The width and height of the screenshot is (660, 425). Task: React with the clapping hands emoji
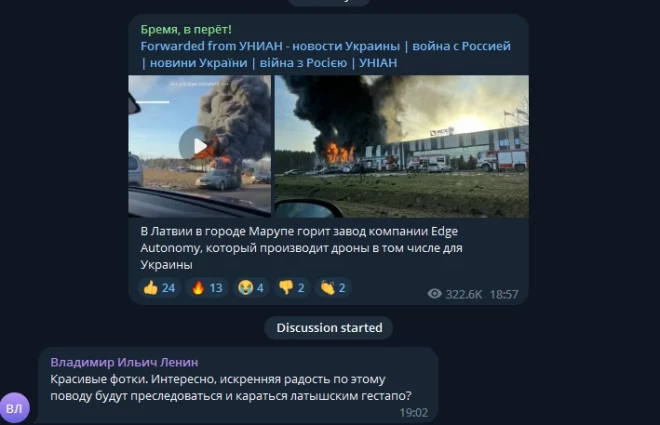(333, 288)
